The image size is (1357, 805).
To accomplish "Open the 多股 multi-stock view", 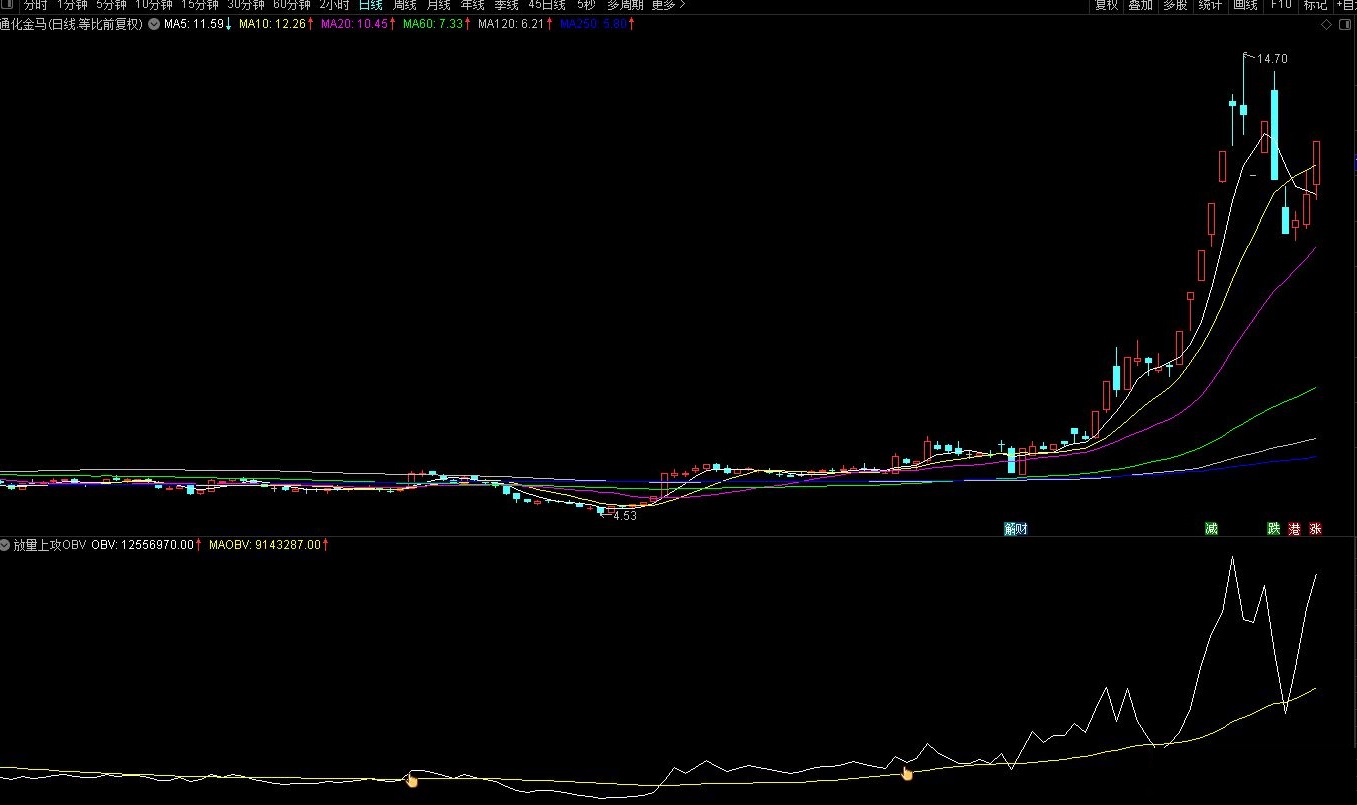I will pos(1175,5).
